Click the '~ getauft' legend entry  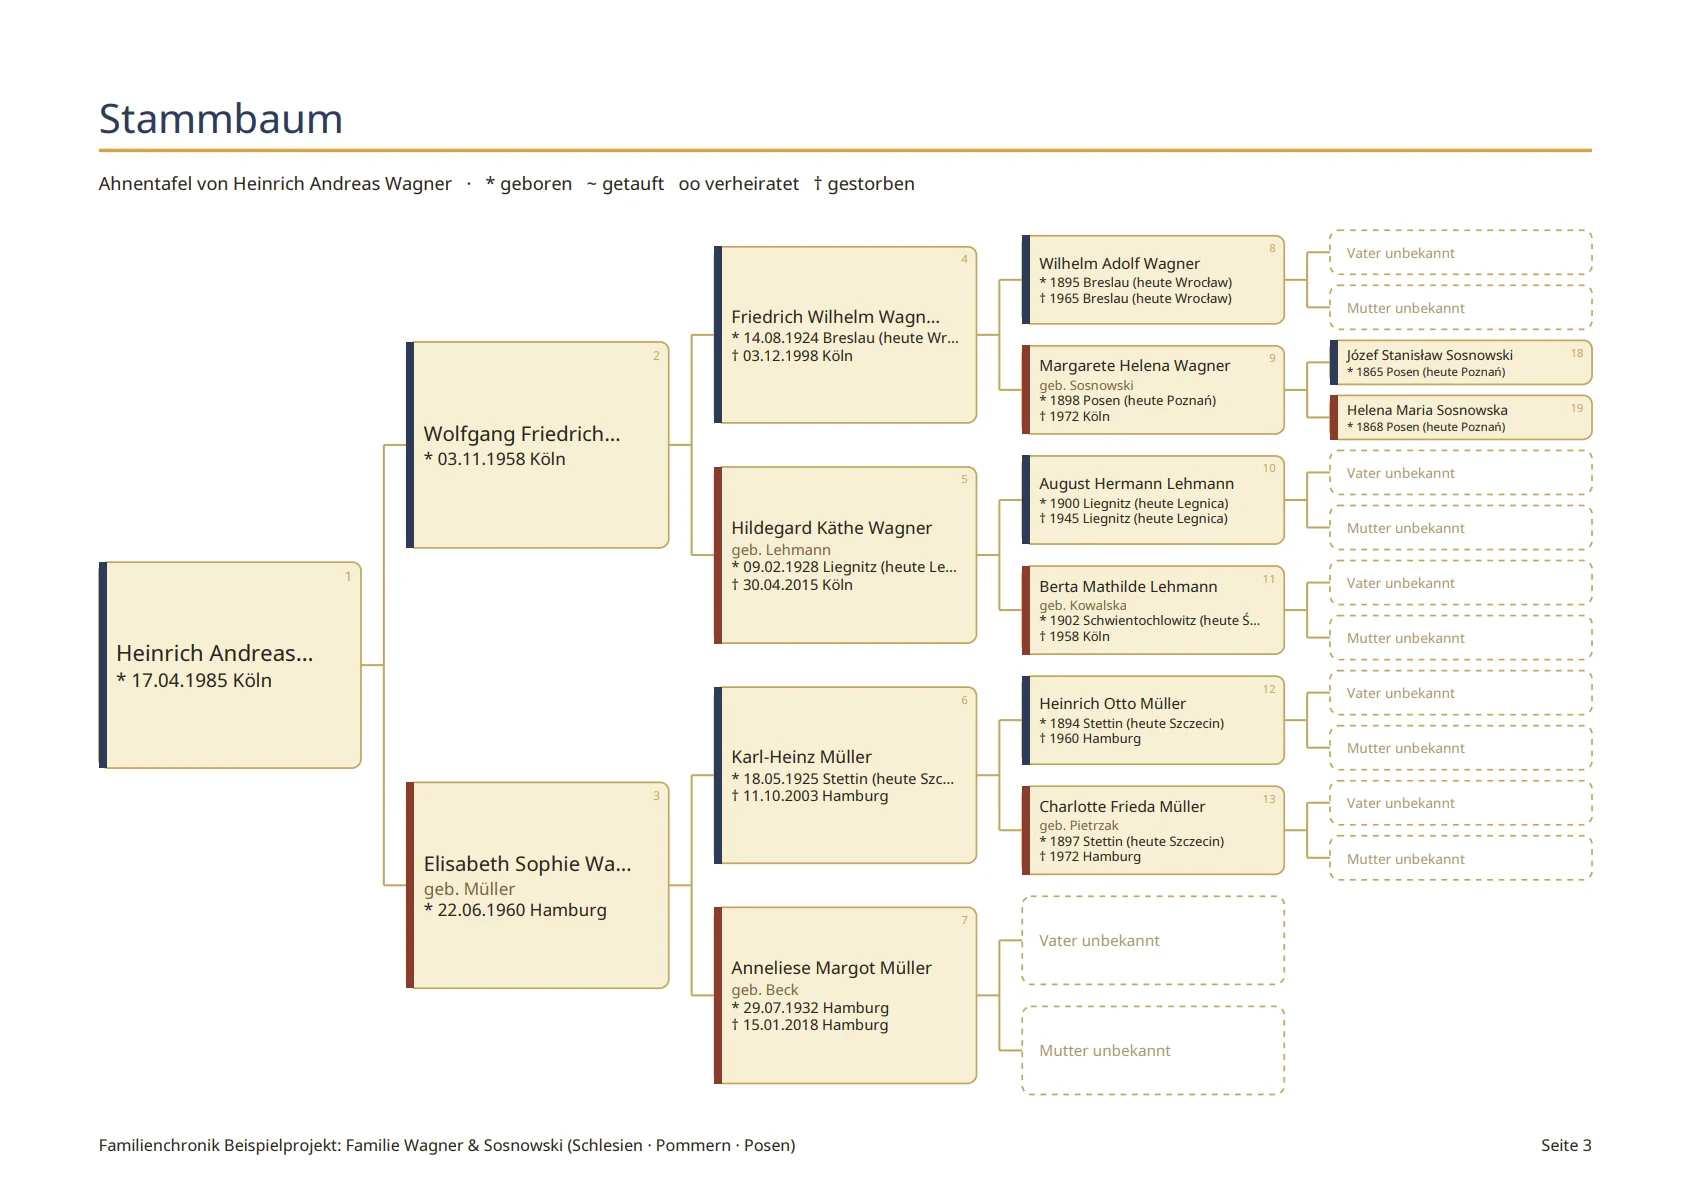point(625,184)
